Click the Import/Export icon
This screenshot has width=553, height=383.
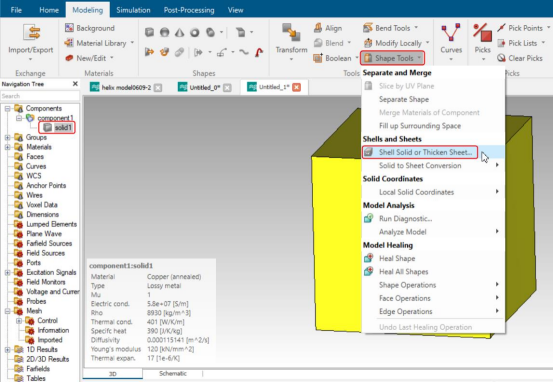point(31,32)
